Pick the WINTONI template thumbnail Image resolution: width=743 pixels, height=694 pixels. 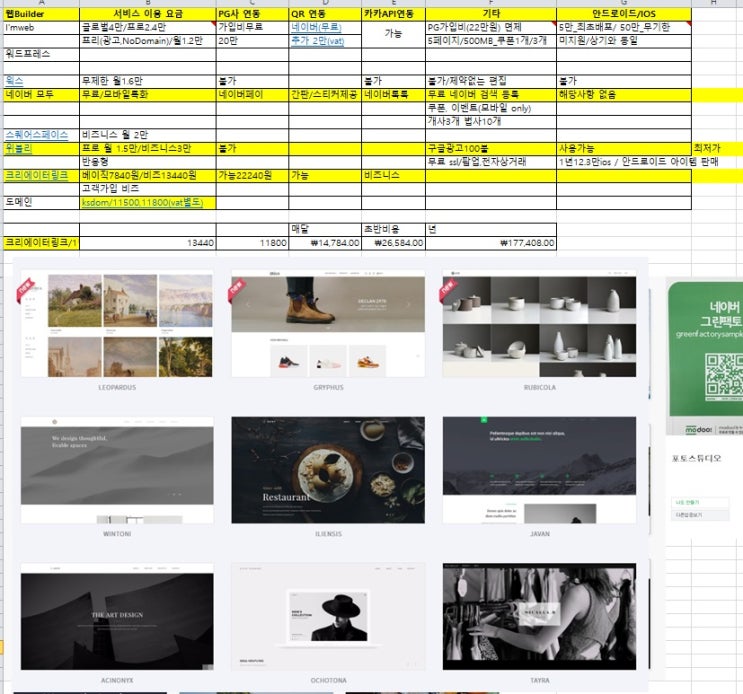pos(117,470)
